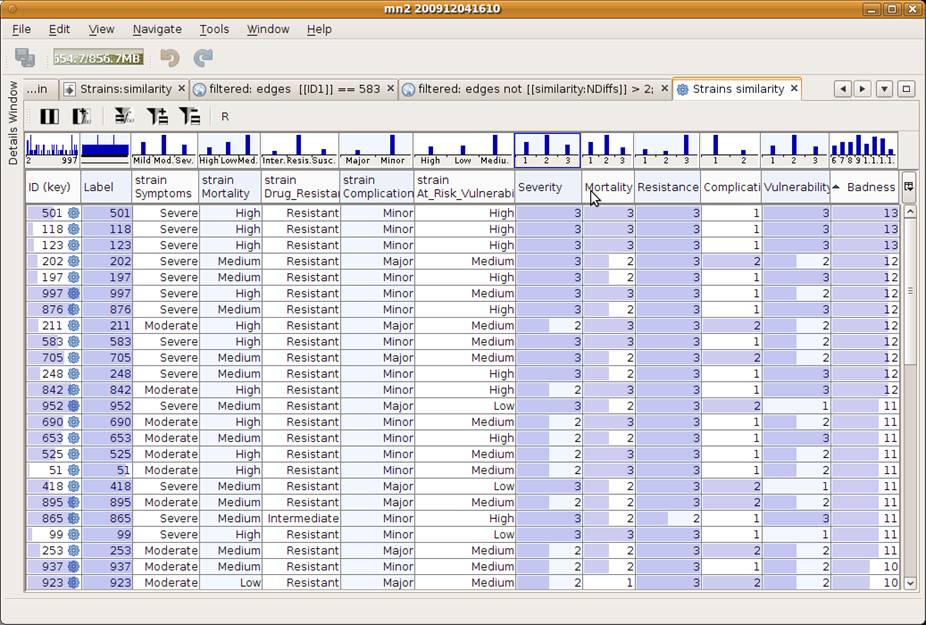Sort by the Resistance column header
926x625 pixels.
667,187
